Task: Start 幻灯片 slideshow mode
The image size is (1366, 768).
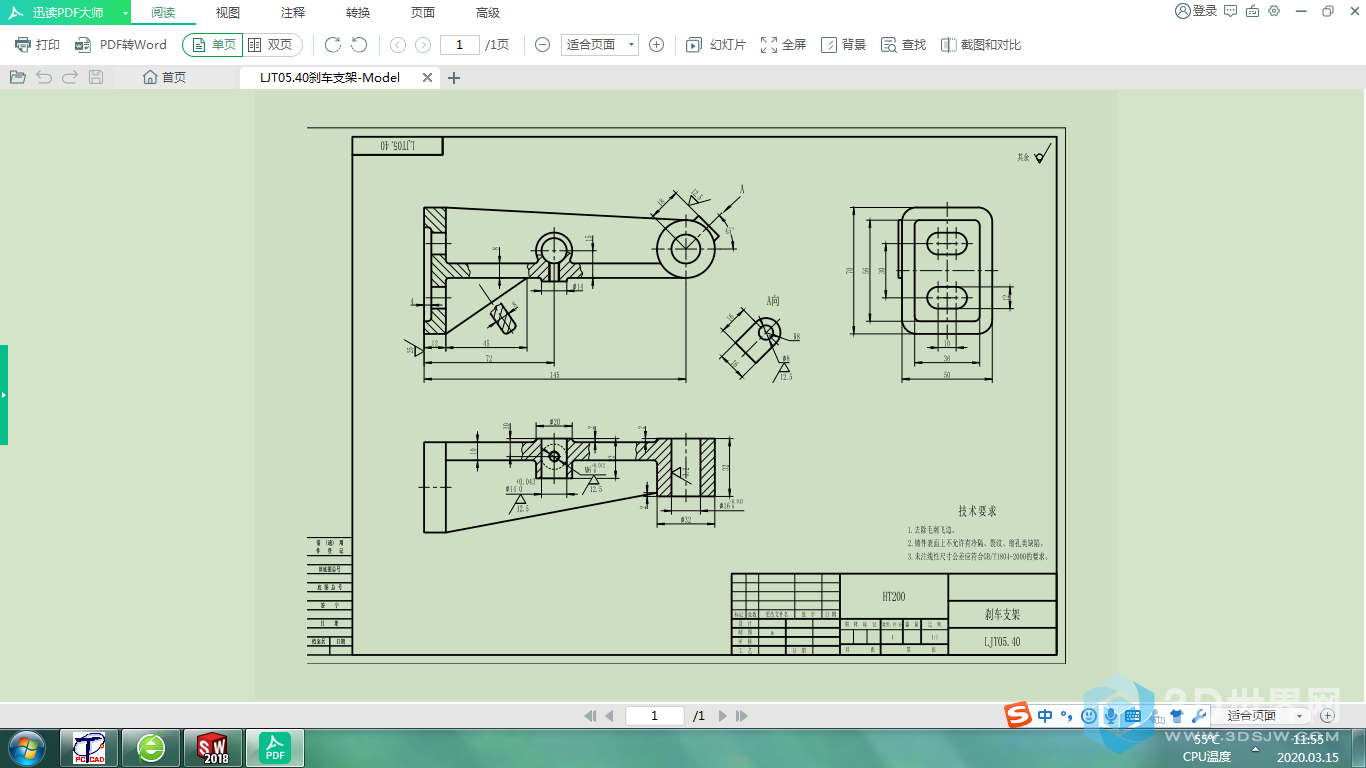Action: 716,45
